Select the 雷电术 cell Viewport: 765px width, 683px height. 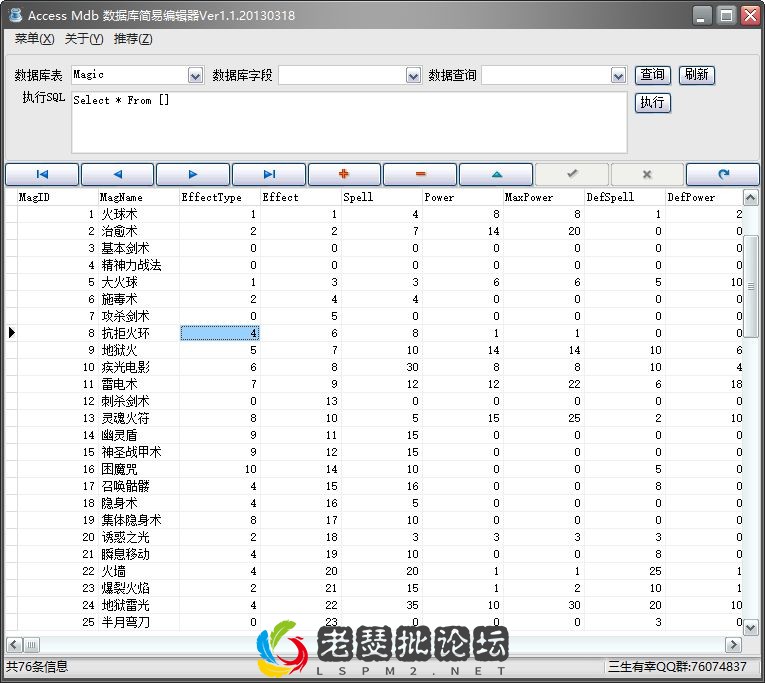139,384
